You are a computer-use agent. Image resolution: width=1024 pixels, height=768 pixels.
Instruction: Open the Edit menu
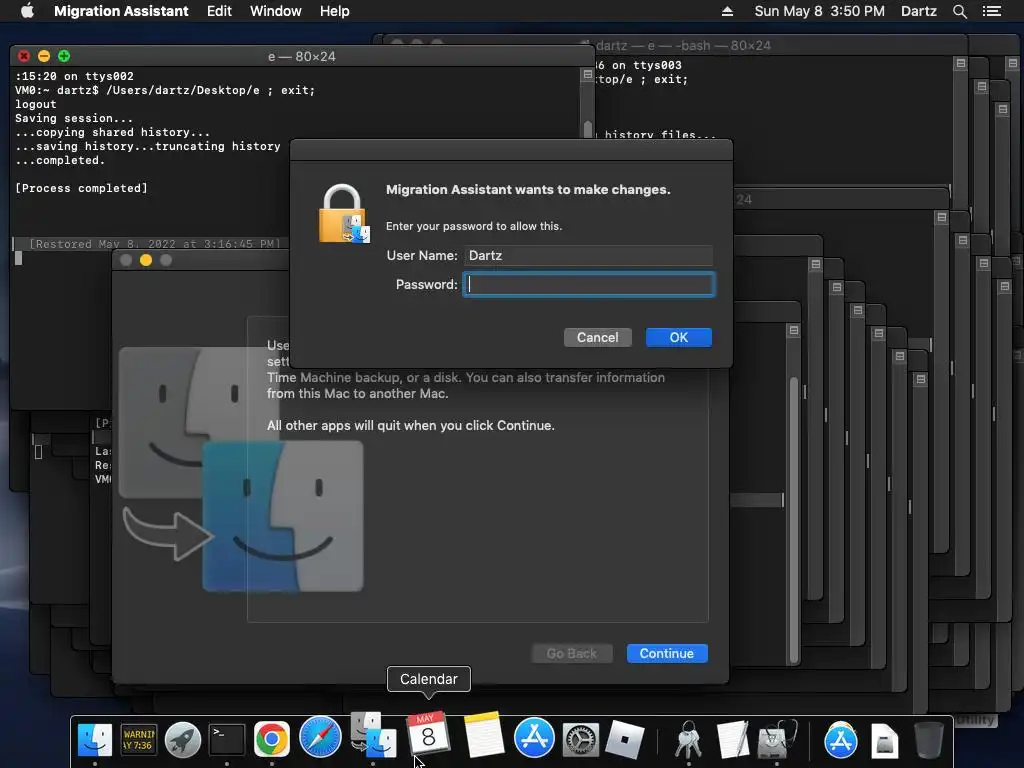[x=219, y=11]
